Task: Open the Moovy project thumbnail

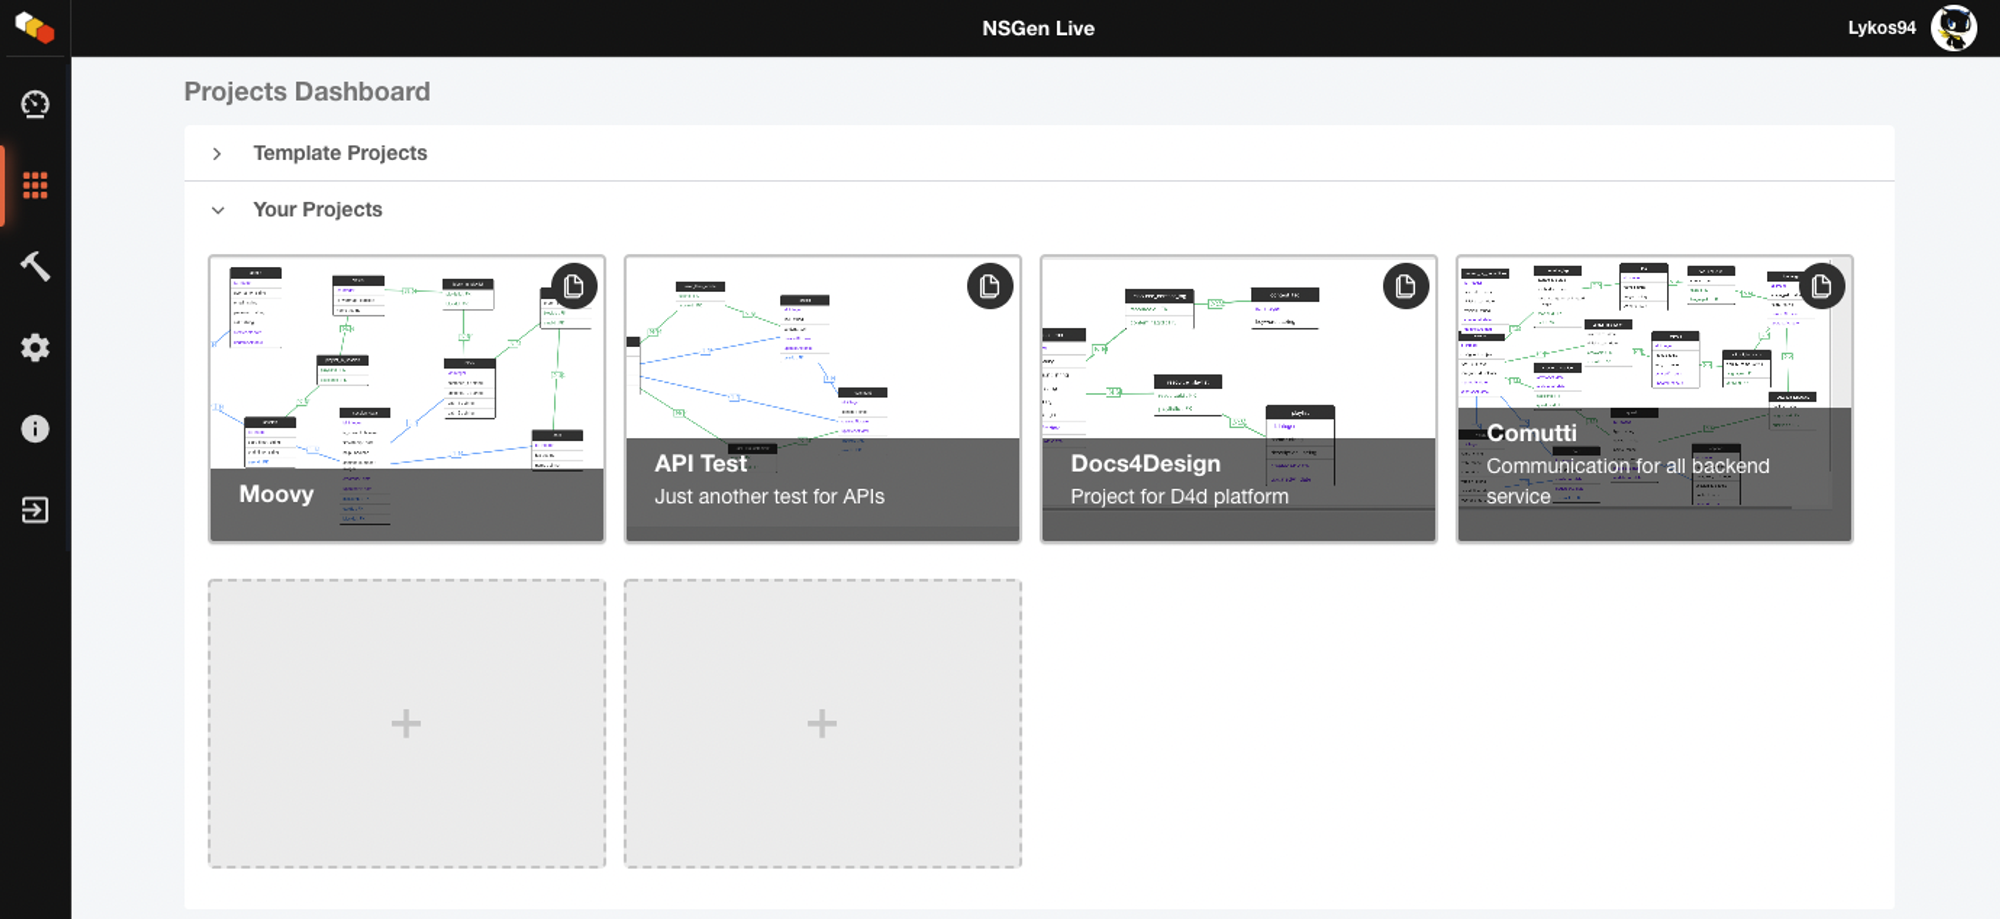Action: 406,398
